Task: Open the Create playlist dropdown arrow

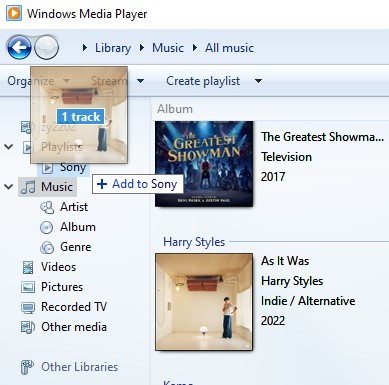Action: click(258, 81)
